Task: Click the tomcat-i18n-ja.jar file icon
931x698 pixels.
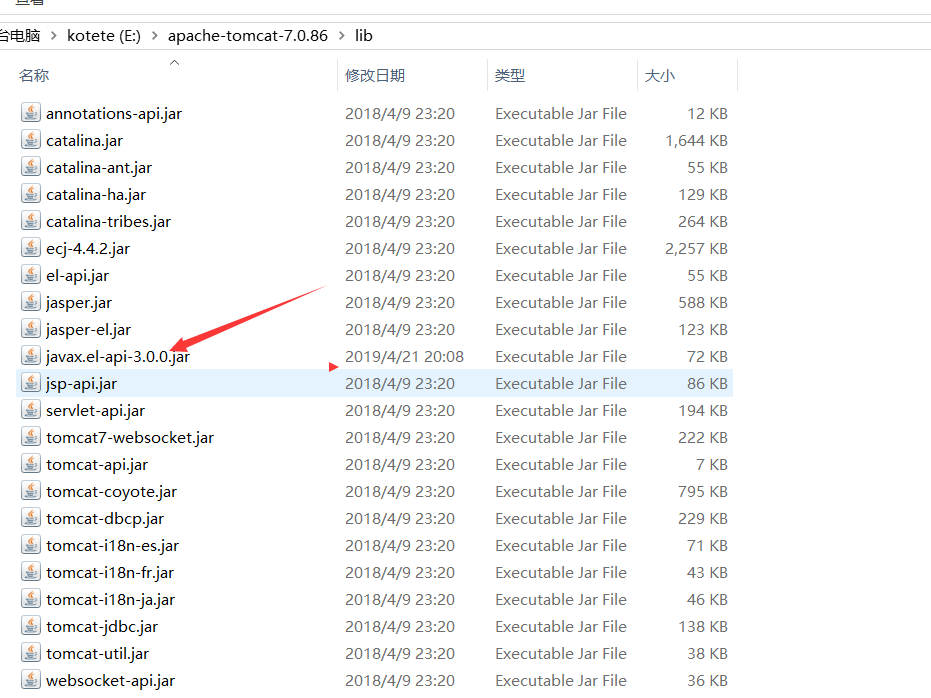Action: point(31,598)
